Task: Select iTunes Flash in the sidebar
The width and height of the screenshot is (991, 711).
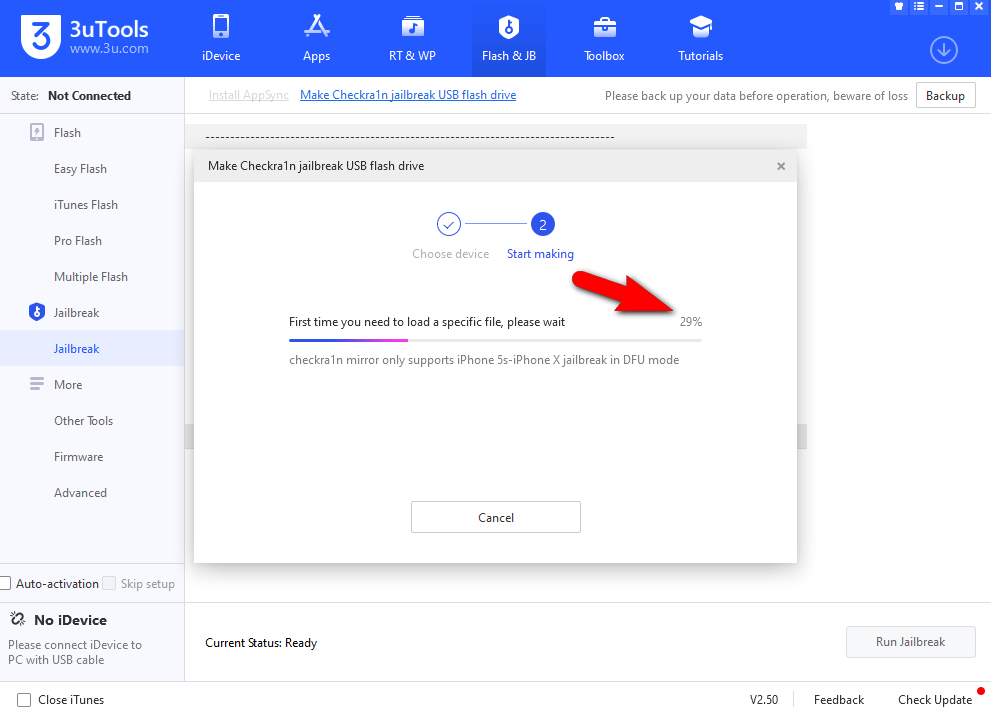Action: (x=86, y=205)
